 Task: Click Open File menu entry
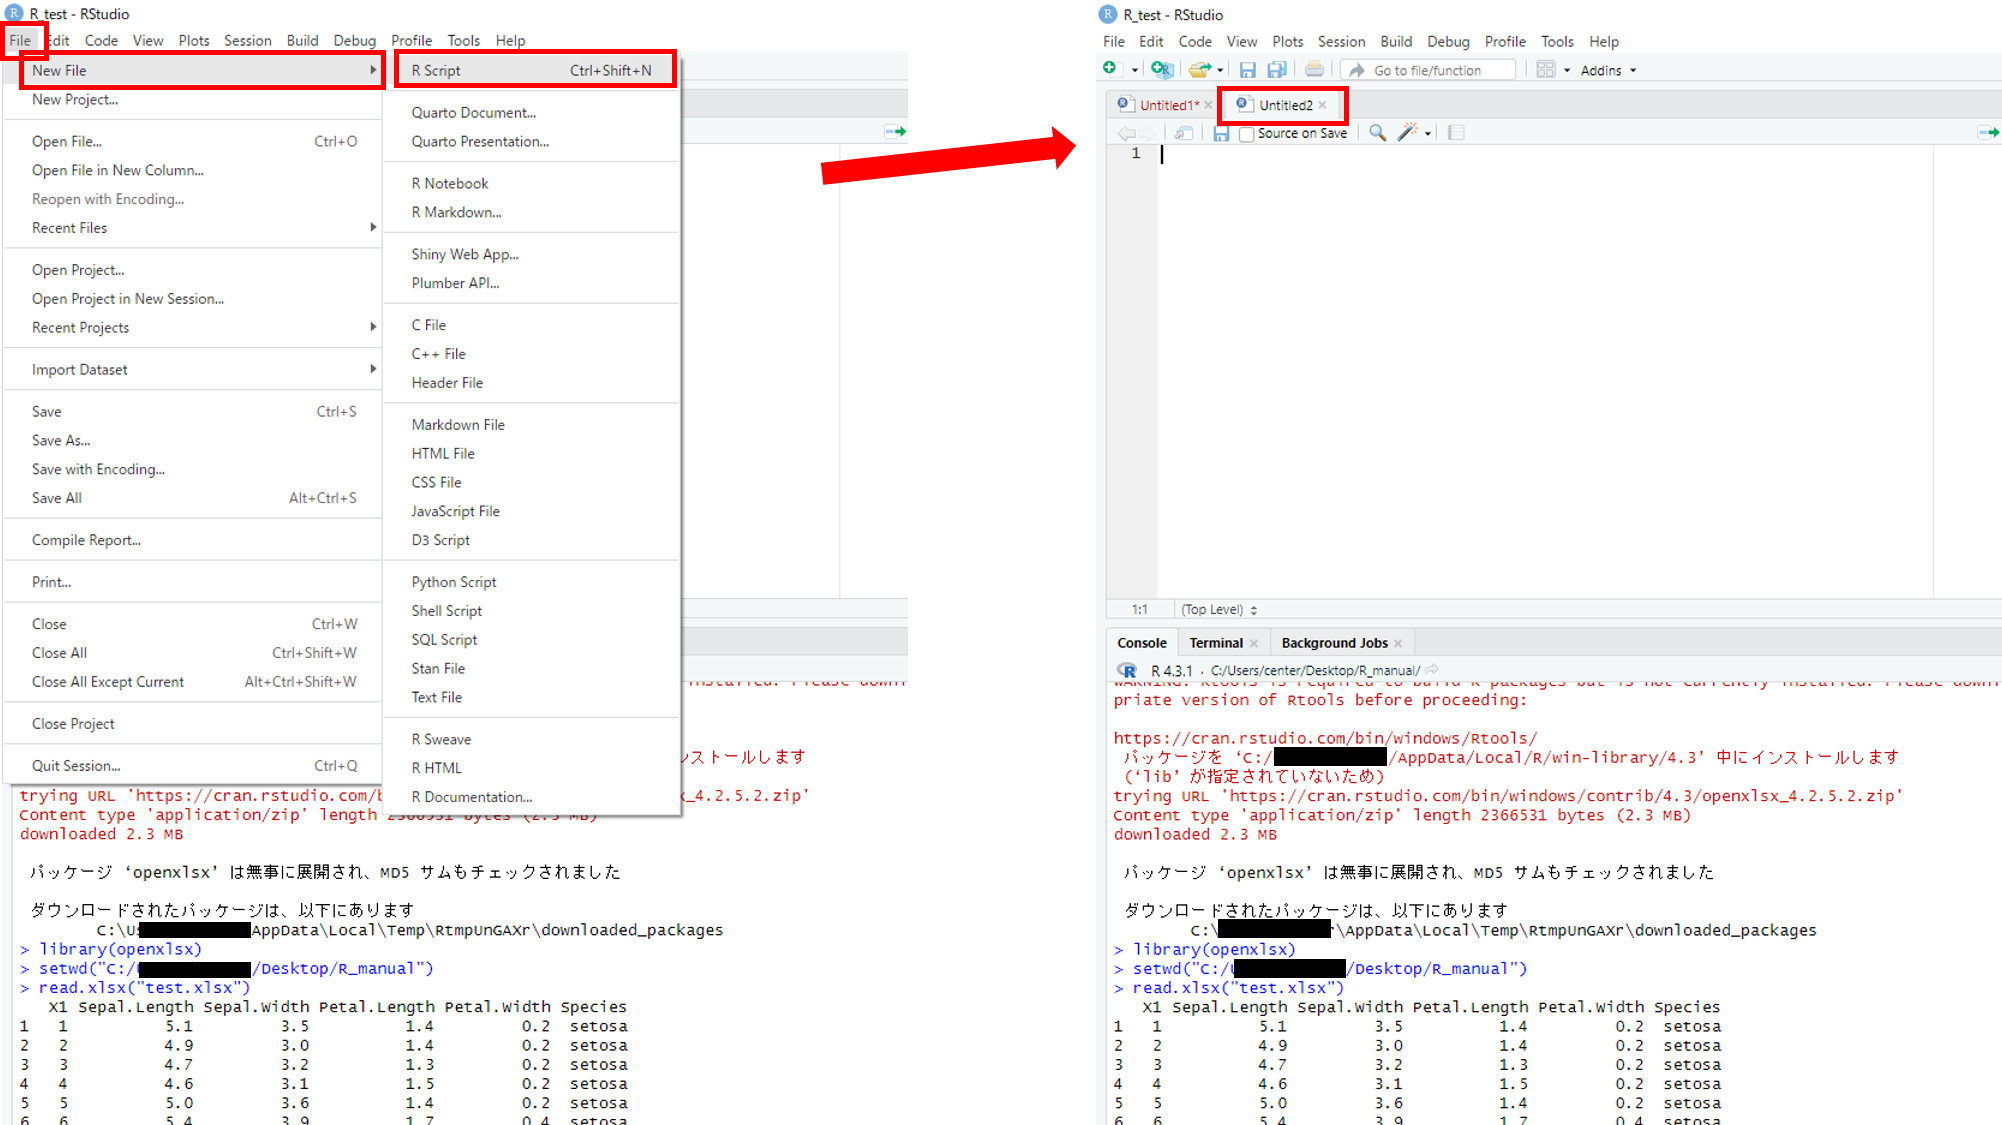(x=67, y=141)
